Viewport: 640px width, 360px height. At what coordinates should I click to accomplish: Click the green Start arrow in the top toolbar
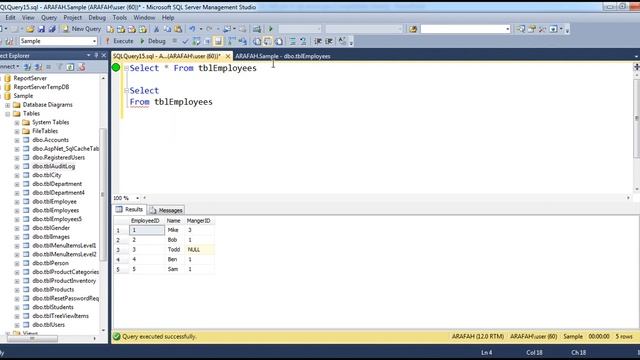271,29
